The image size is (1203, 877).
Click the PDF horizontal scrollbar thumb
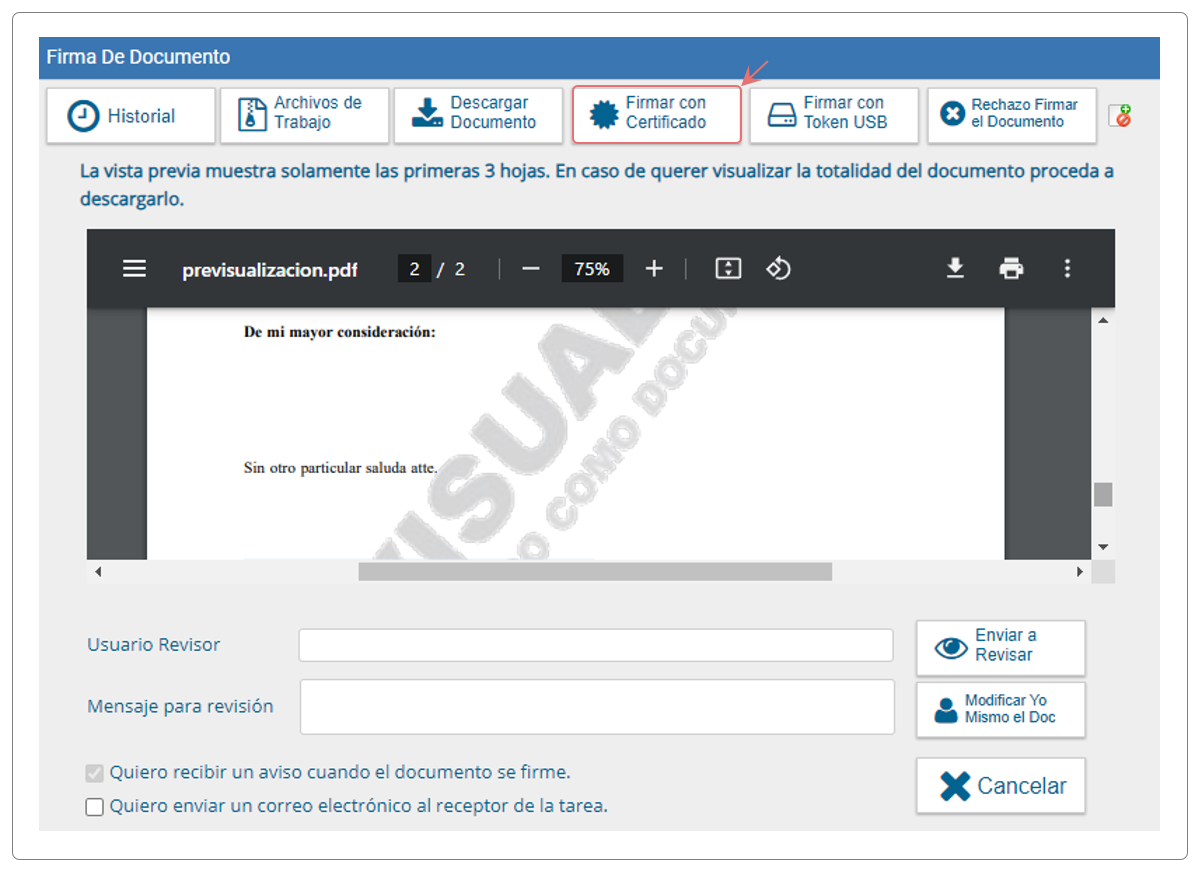595,572
